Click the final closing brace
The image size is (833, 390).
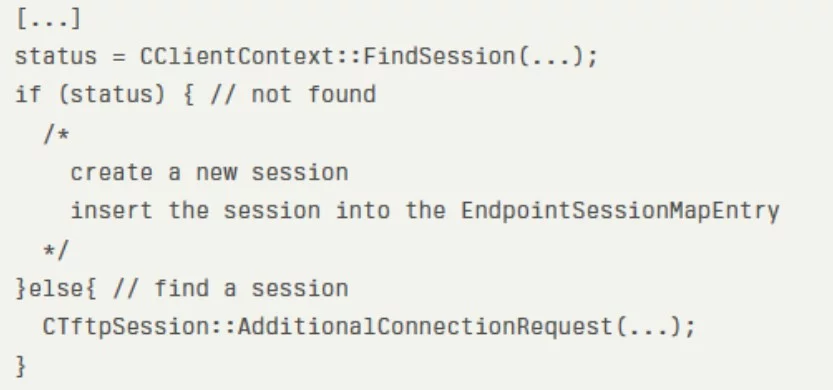pyautogui.click(x=21, y=366)
